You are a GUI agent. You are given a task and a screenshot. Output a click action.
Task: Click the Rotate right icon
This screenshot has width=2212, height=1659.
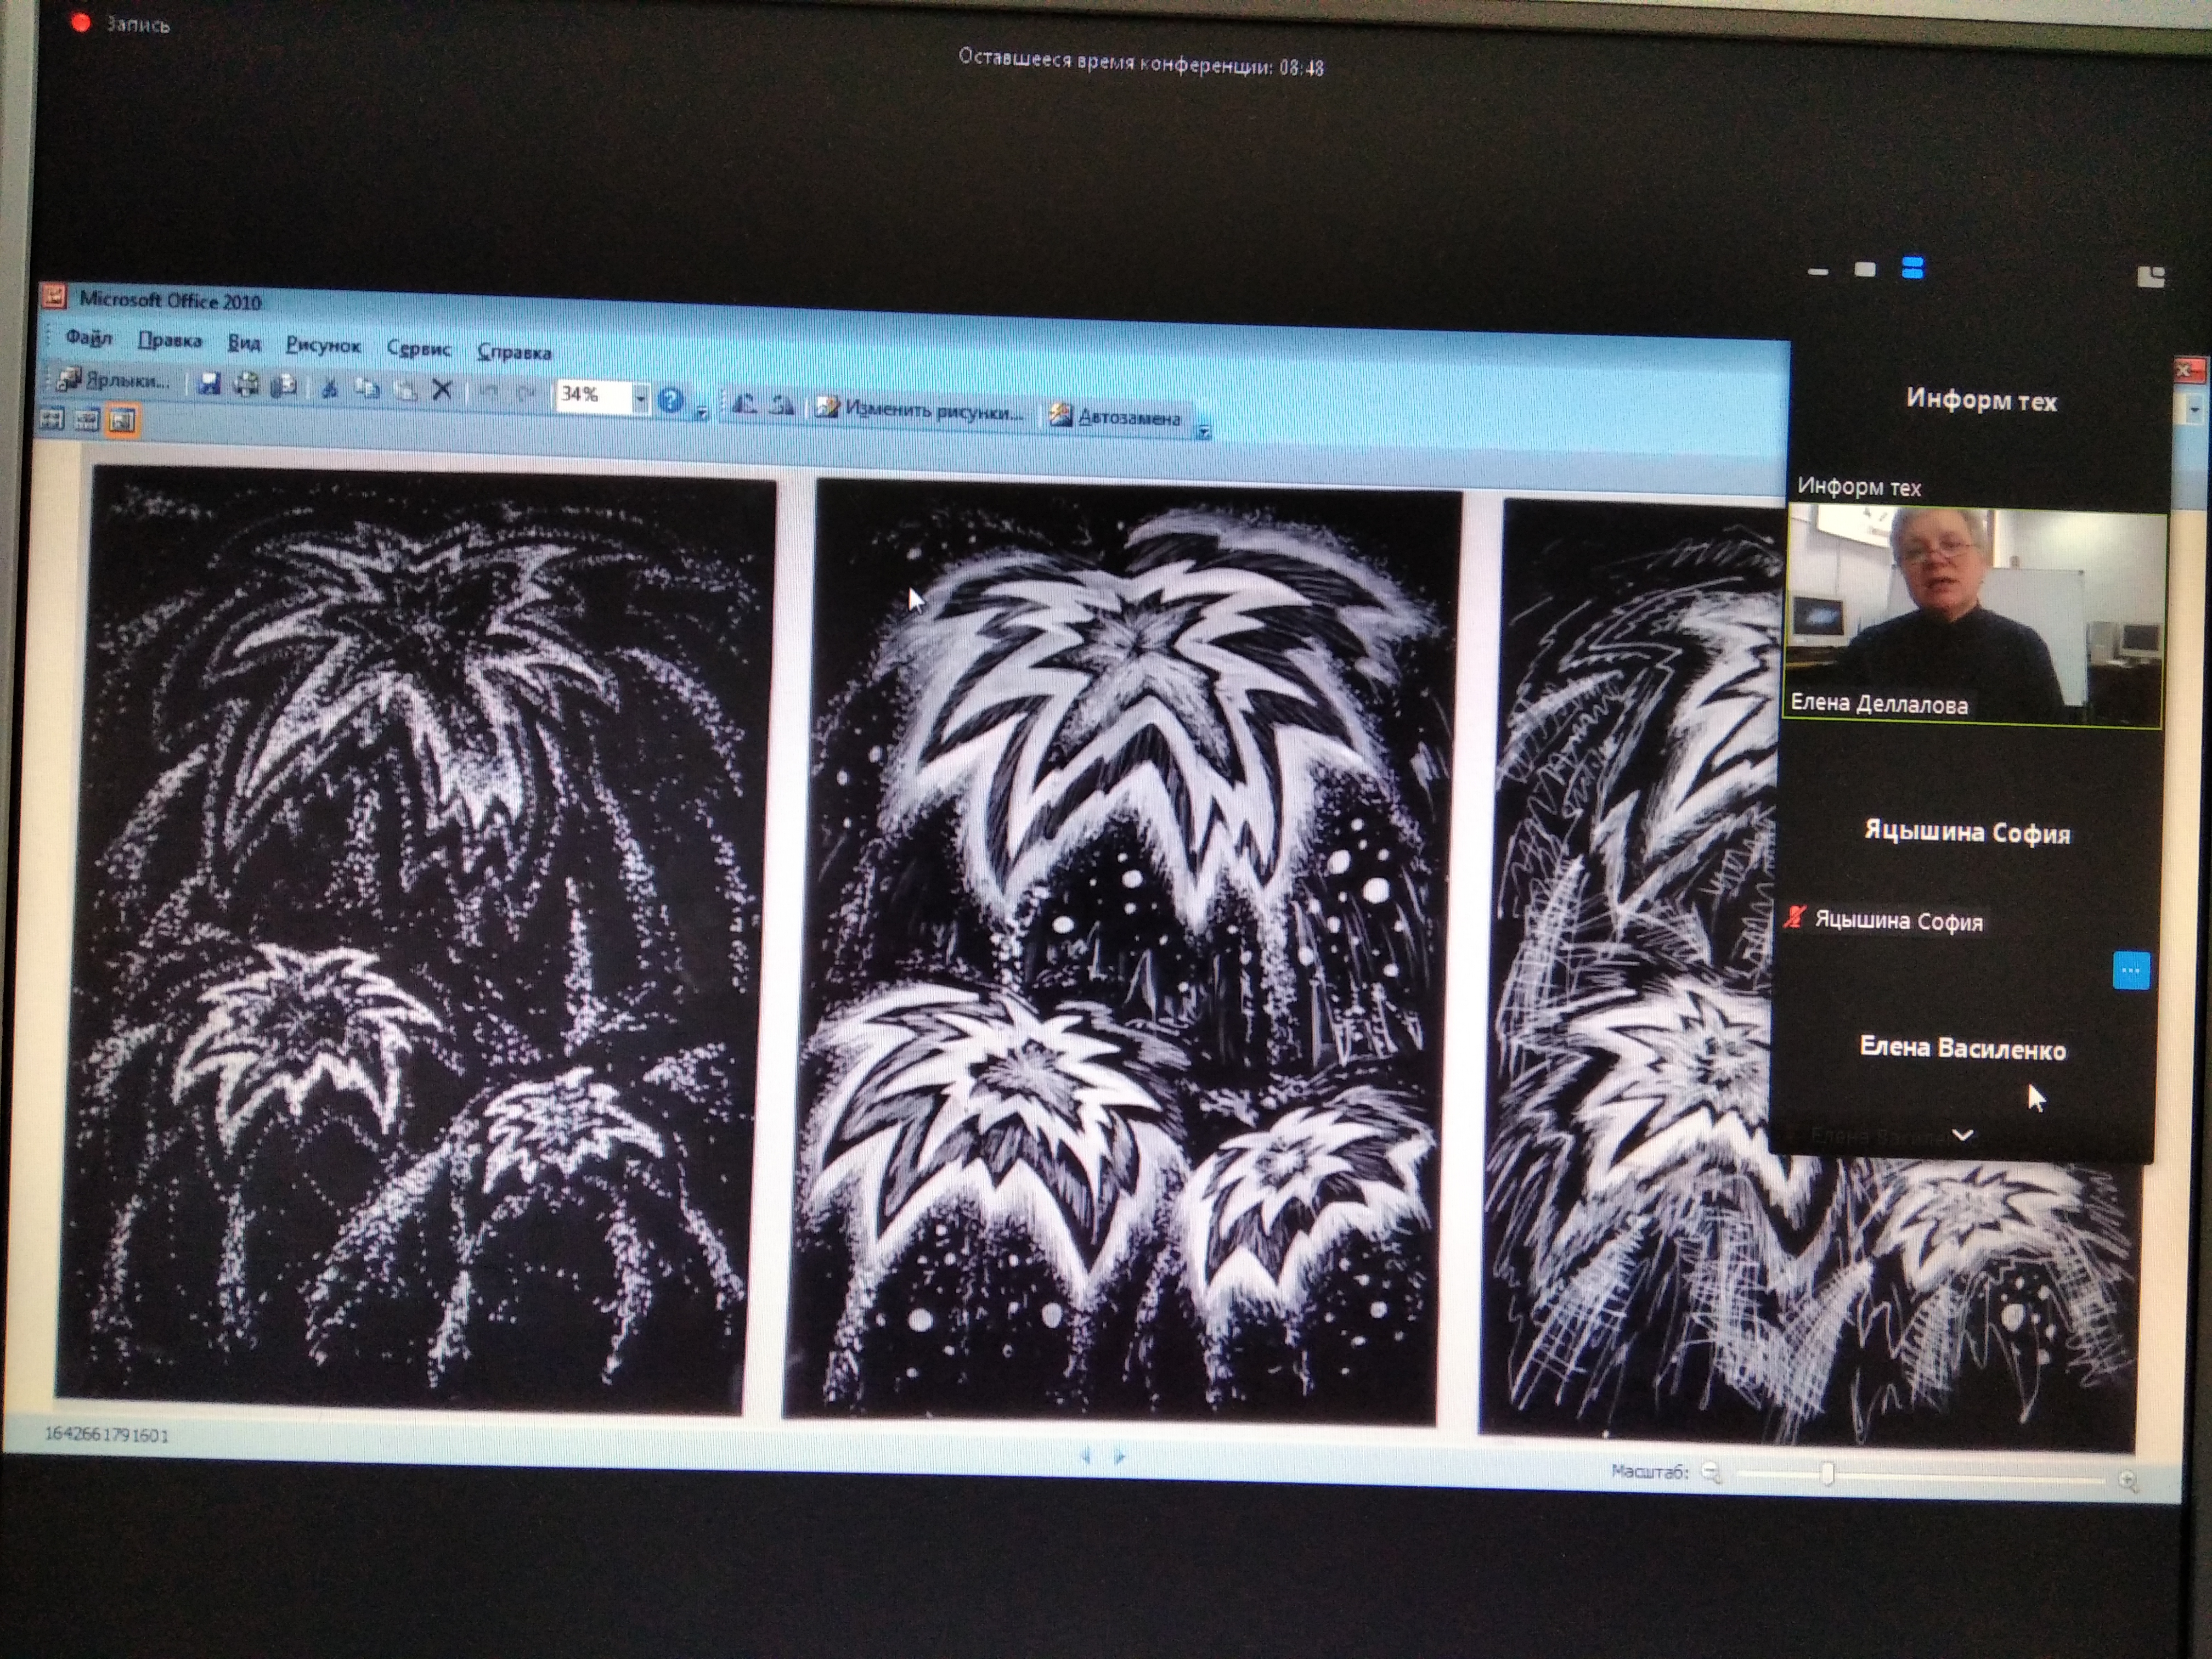coord(782,405)
